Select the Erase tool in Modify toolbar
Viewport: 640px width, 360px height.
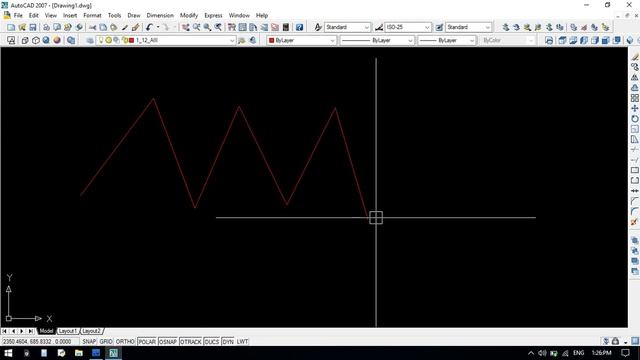pos(635,57)
